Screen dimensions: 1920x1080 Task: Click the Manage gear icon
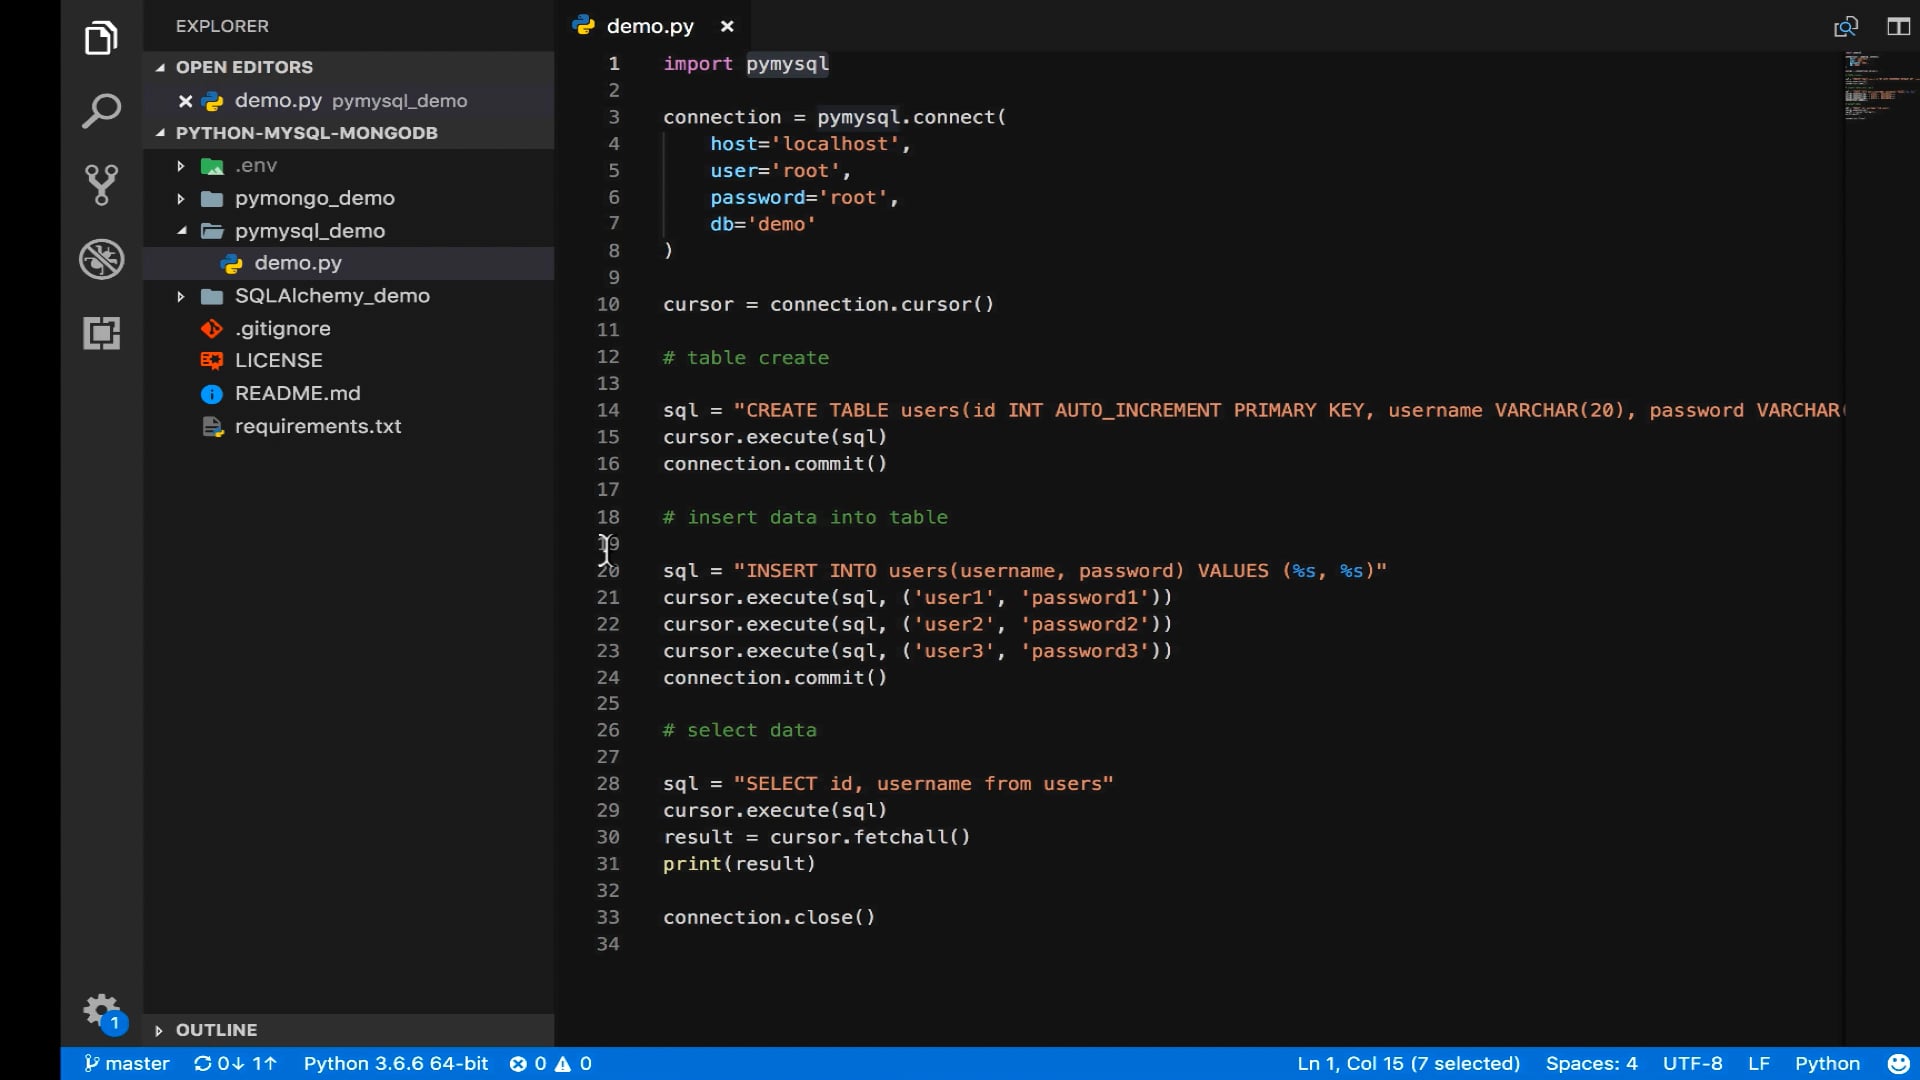point(100,1010)
